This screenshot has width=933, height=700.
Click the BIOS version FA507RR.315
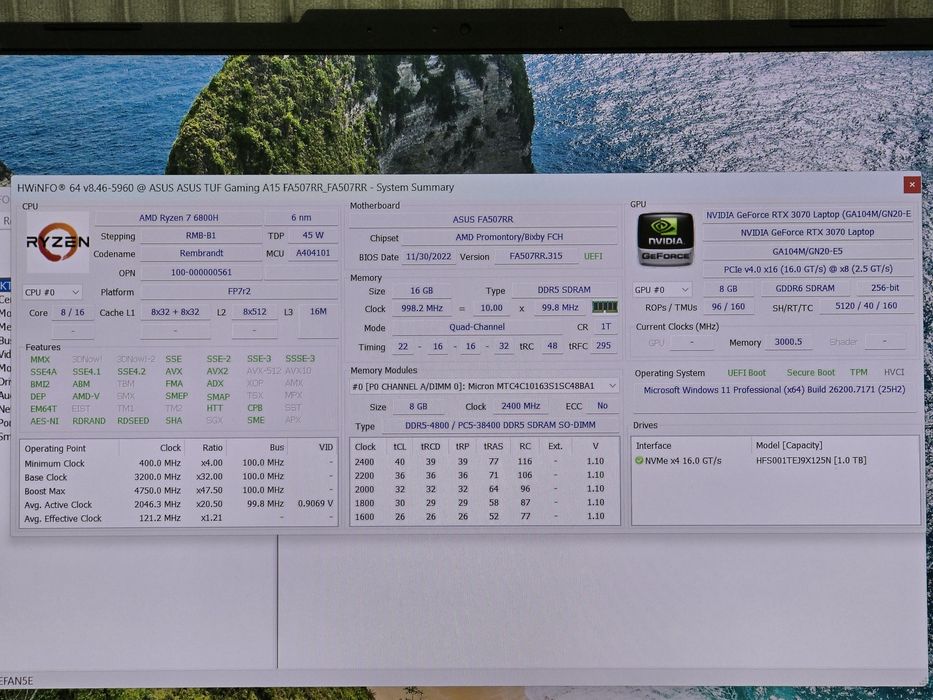point(536,256)
